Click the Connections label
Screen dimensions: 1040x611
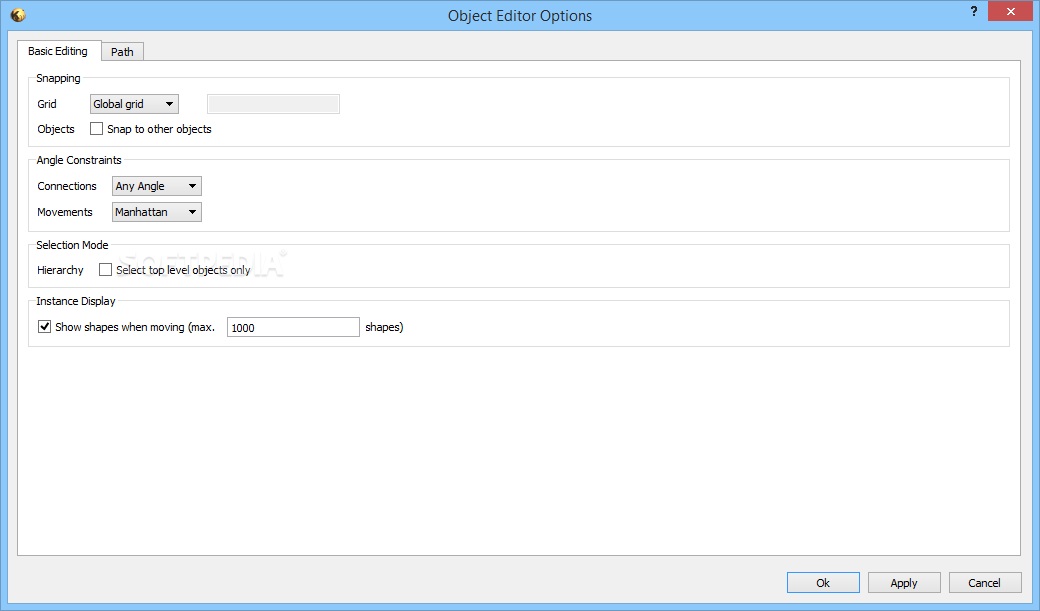(x=67, y=186)
